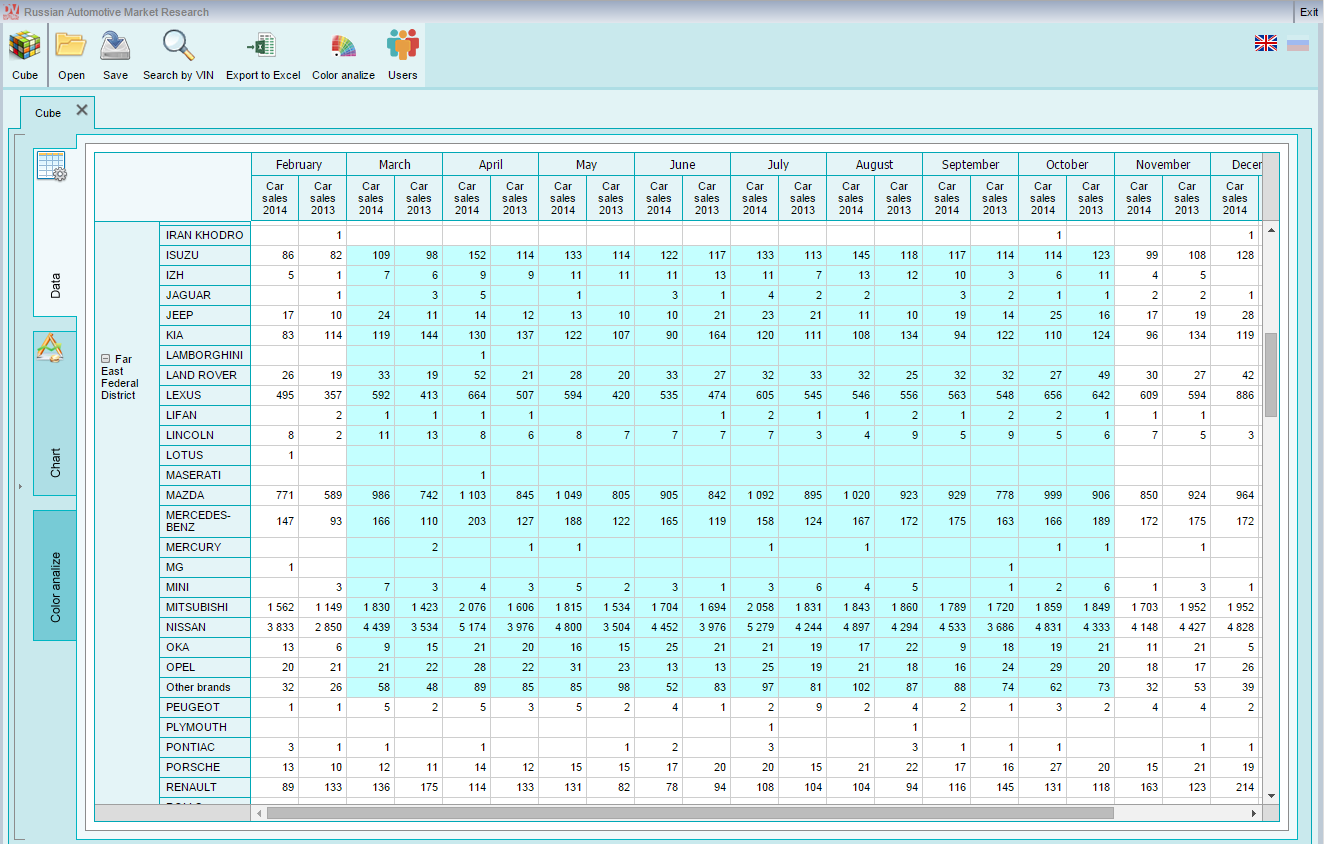
Task: Select the MERCEDES-BENZ row header
Action: coord(205,521)
